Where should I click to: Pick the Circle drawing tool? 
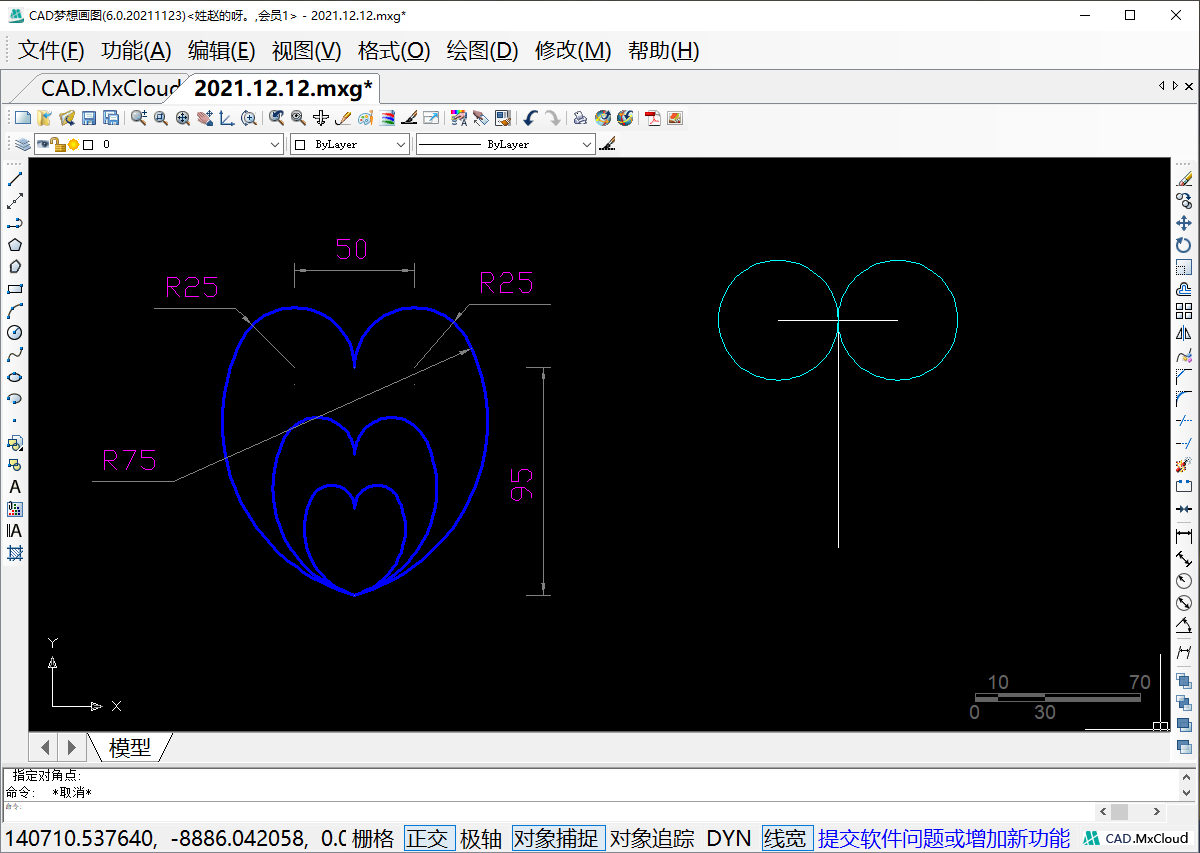[x=15, y=333]
